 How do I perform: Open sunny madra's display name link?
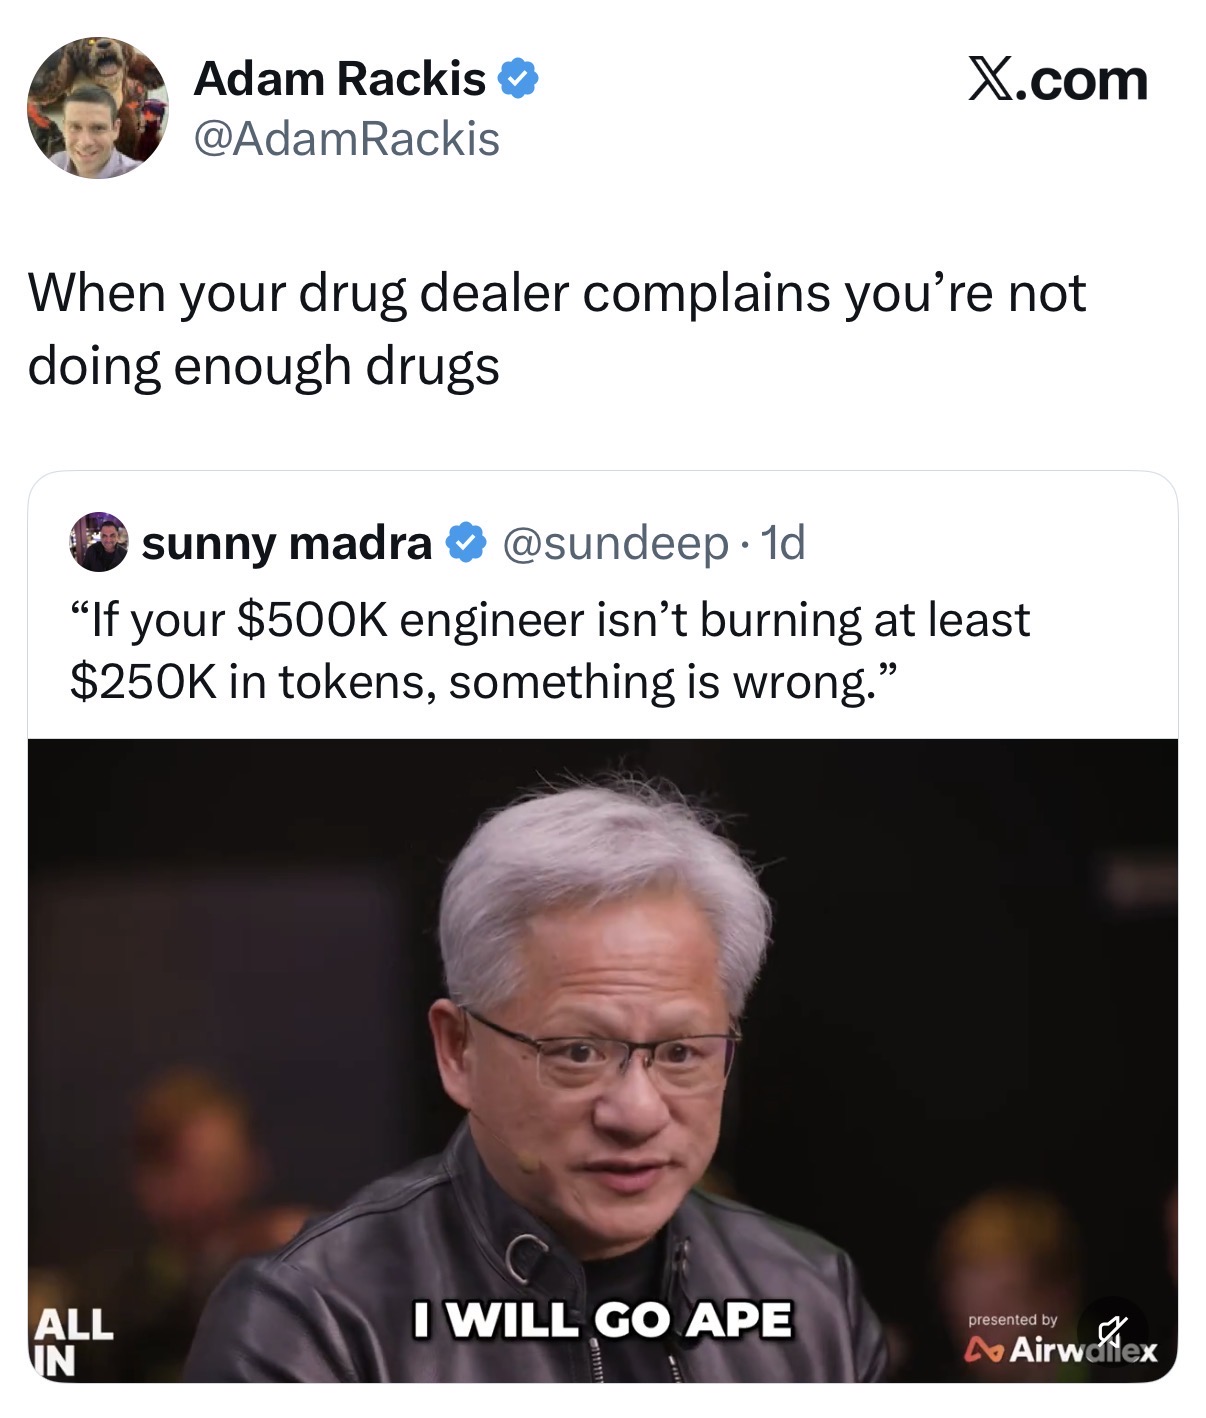pos(287,543)
